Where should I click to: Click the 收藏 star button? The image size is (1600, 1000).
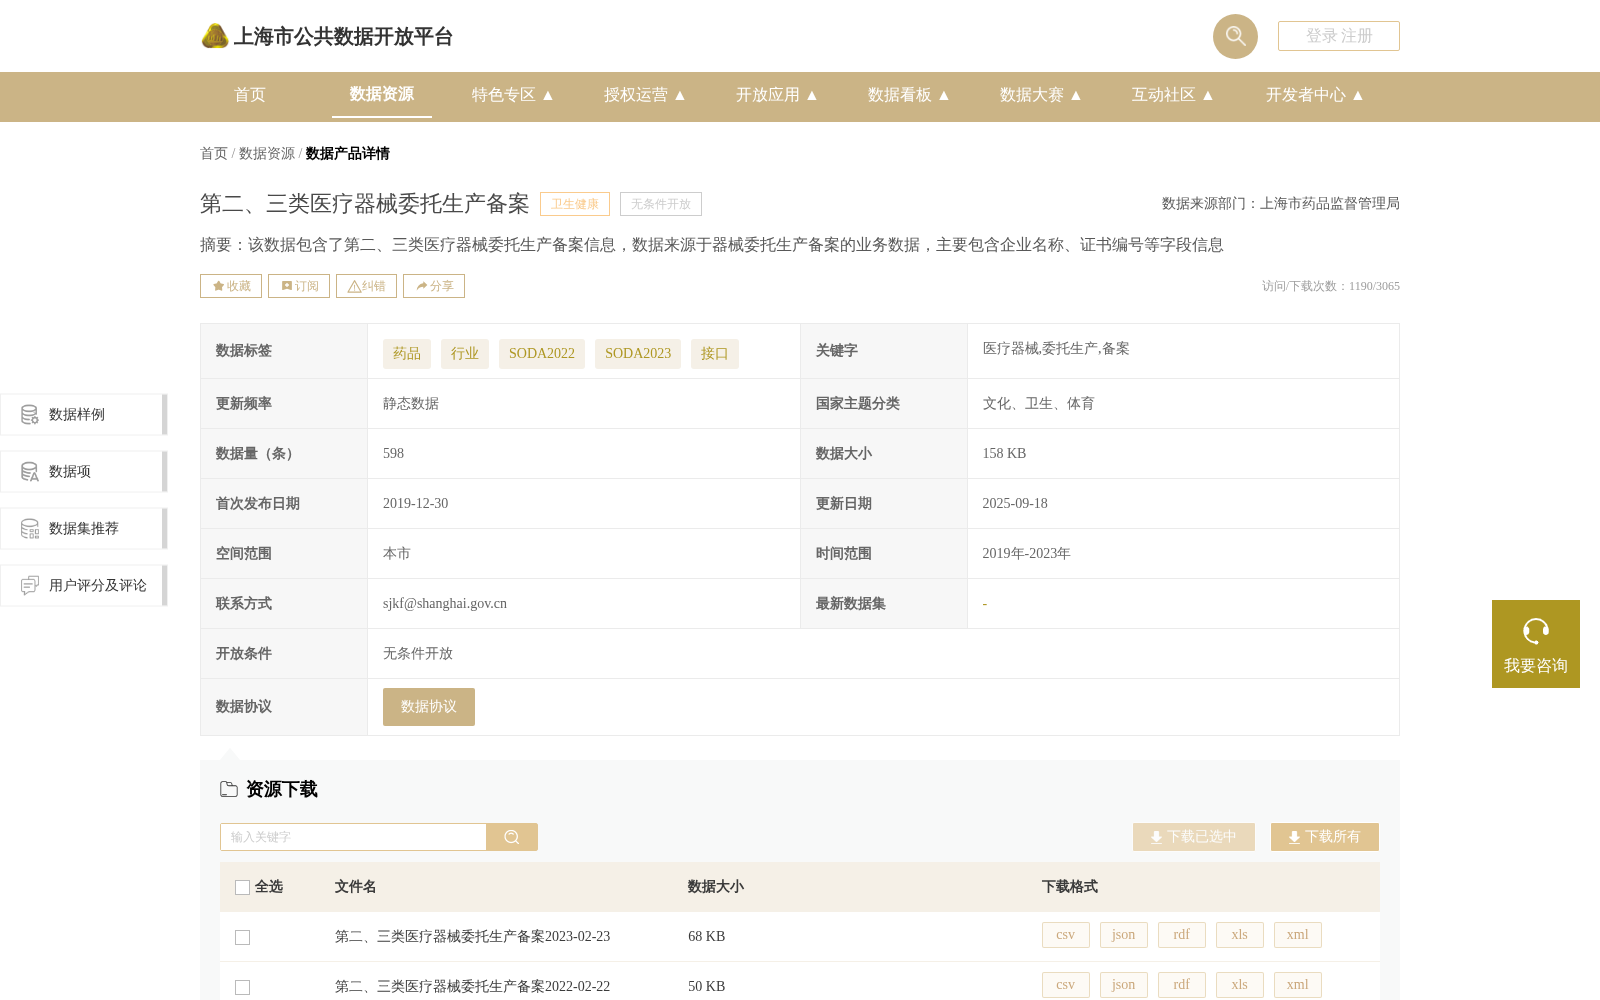(231, 286)
